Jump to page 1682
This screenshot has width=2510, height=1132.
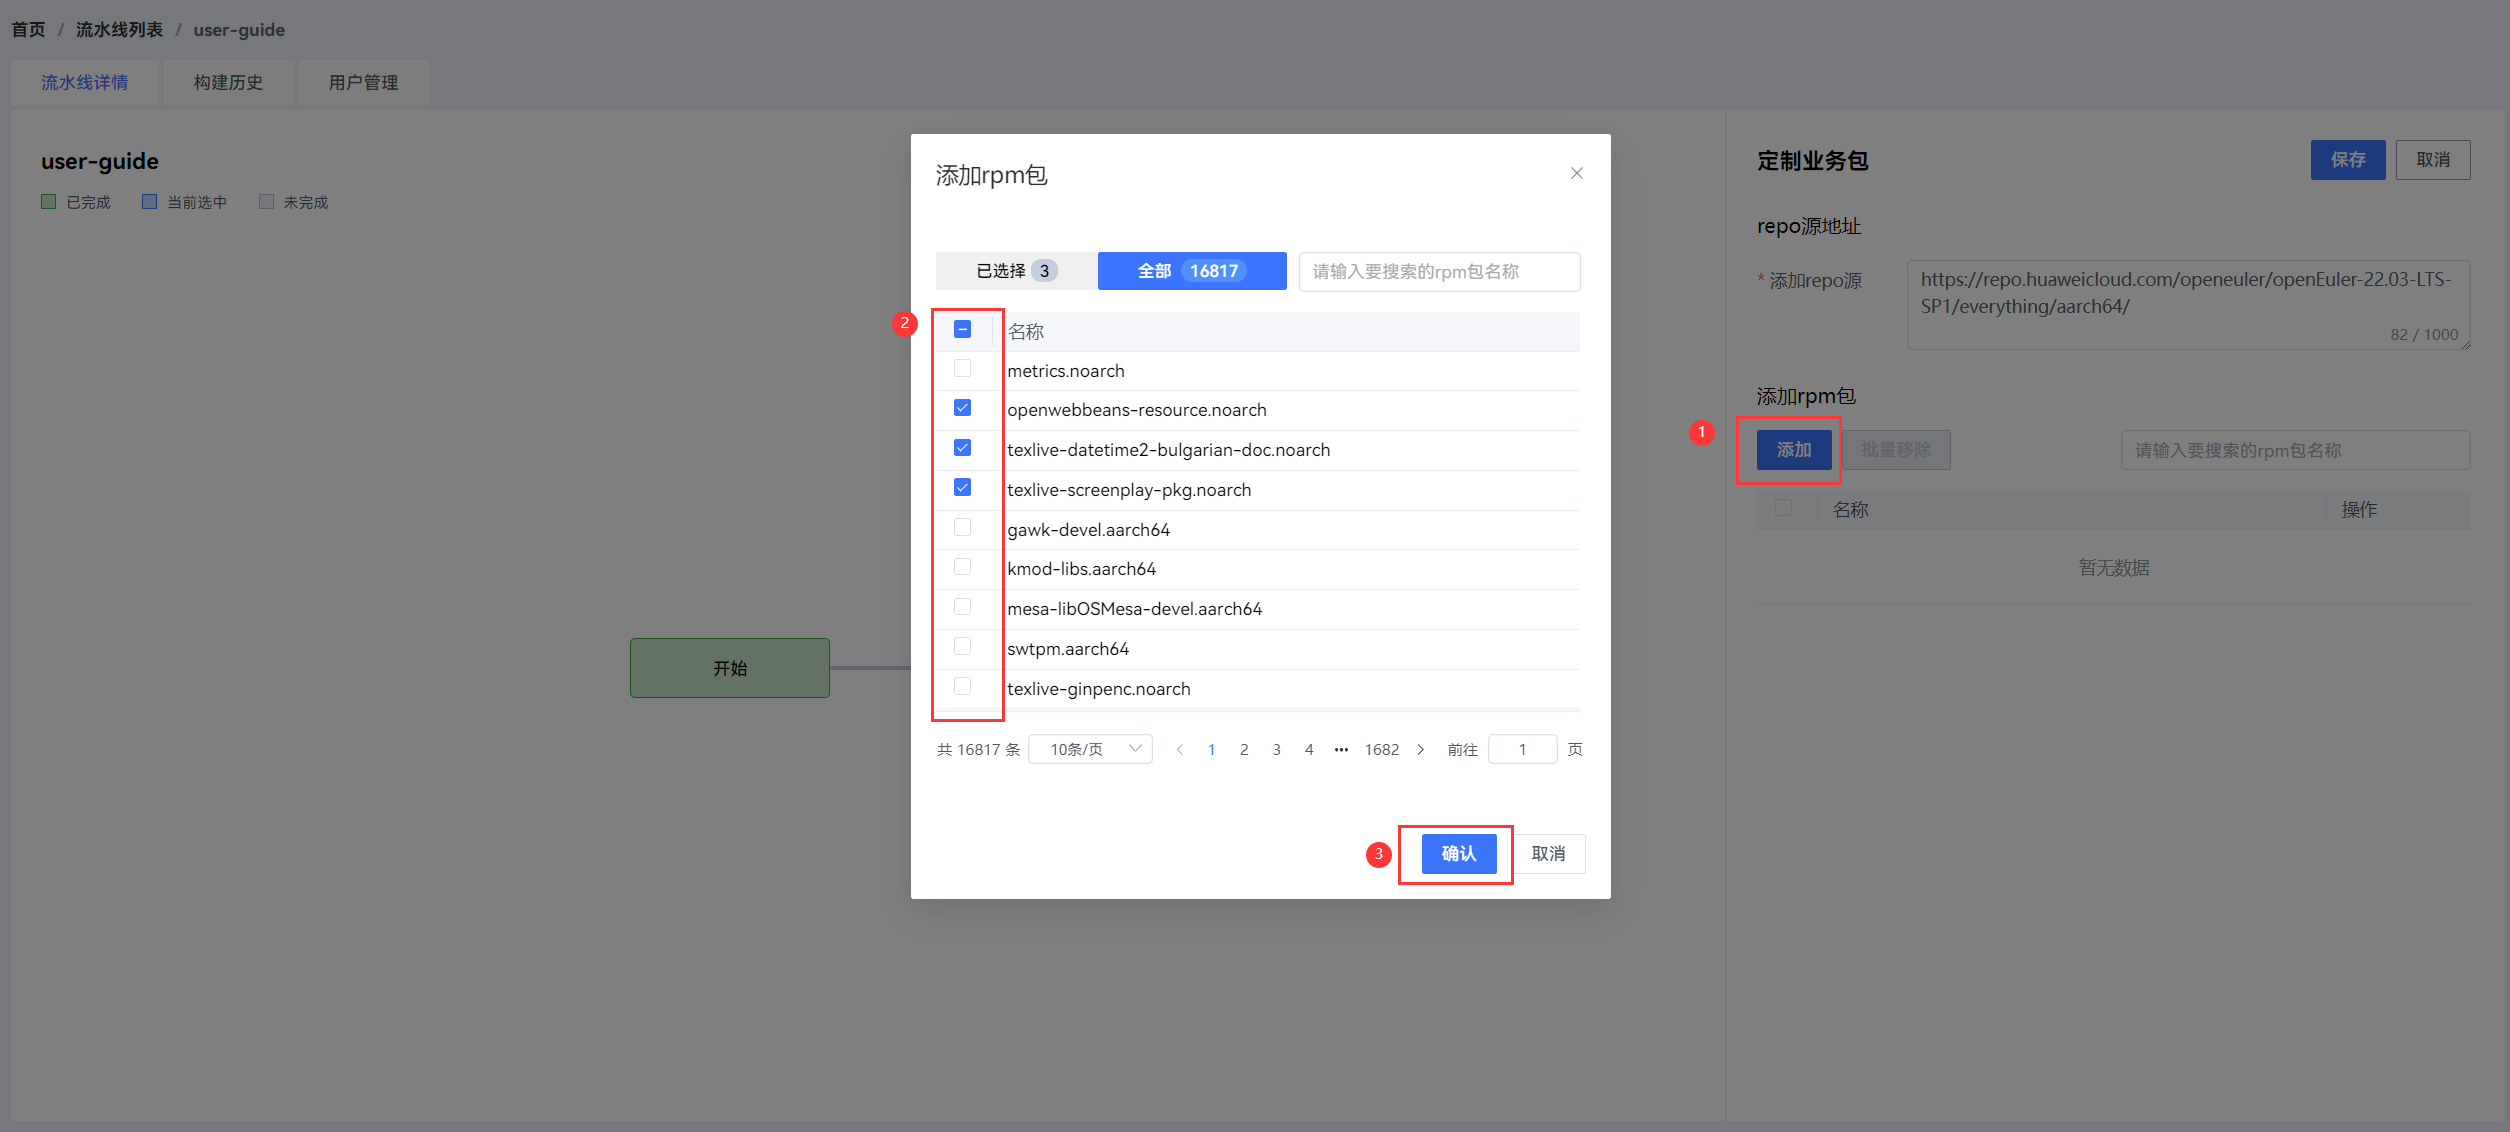tap(1381, 749)
